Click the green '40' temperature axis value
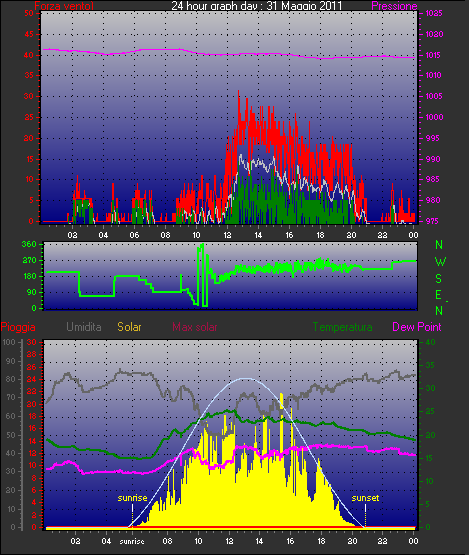 [430, 342]
